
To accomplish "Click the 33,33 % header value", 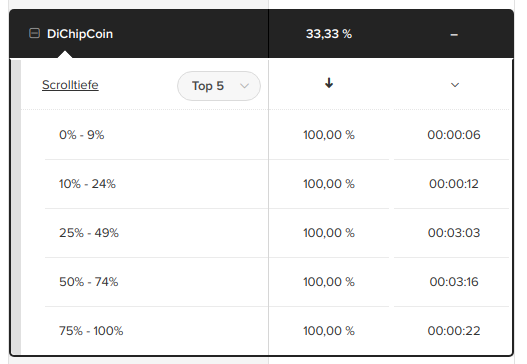I will 329,34.
